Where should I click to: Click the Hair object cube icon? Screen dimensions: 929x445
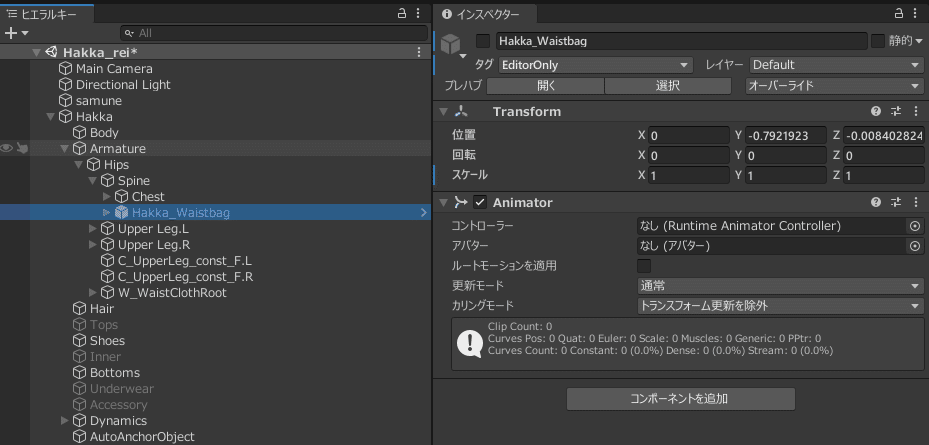[80, 309]
